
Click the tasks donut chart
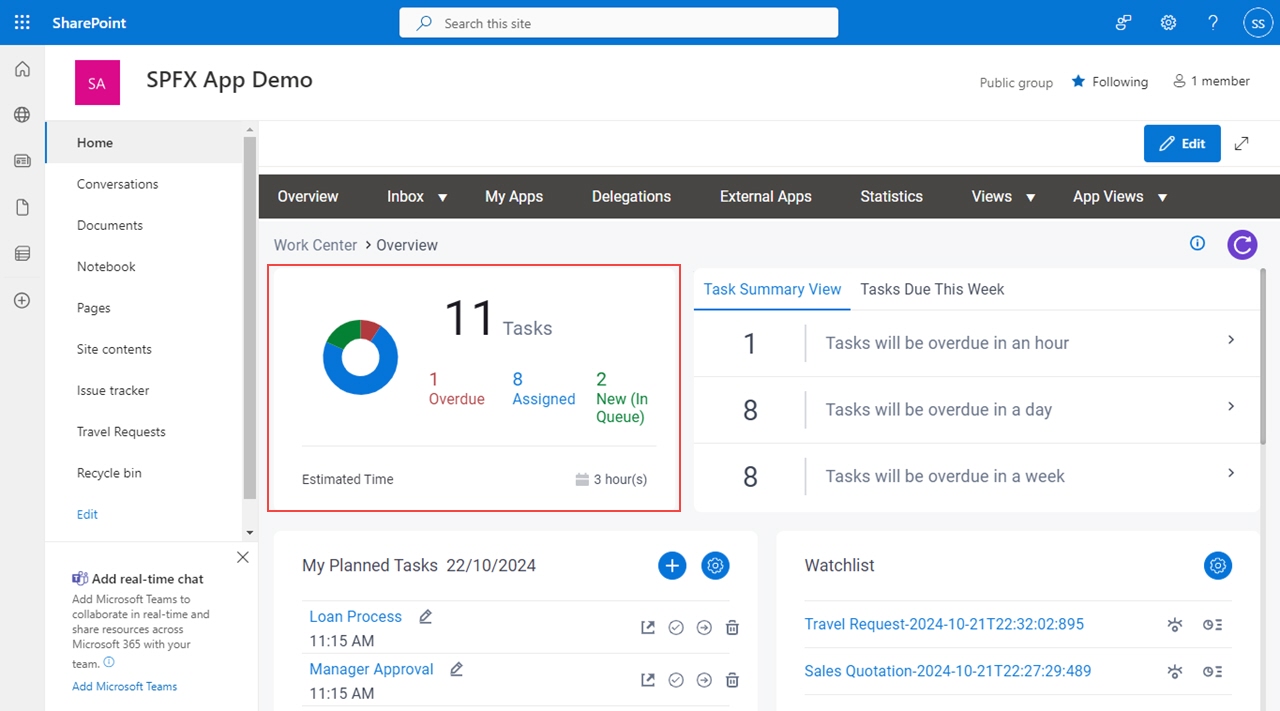point(360,357)
